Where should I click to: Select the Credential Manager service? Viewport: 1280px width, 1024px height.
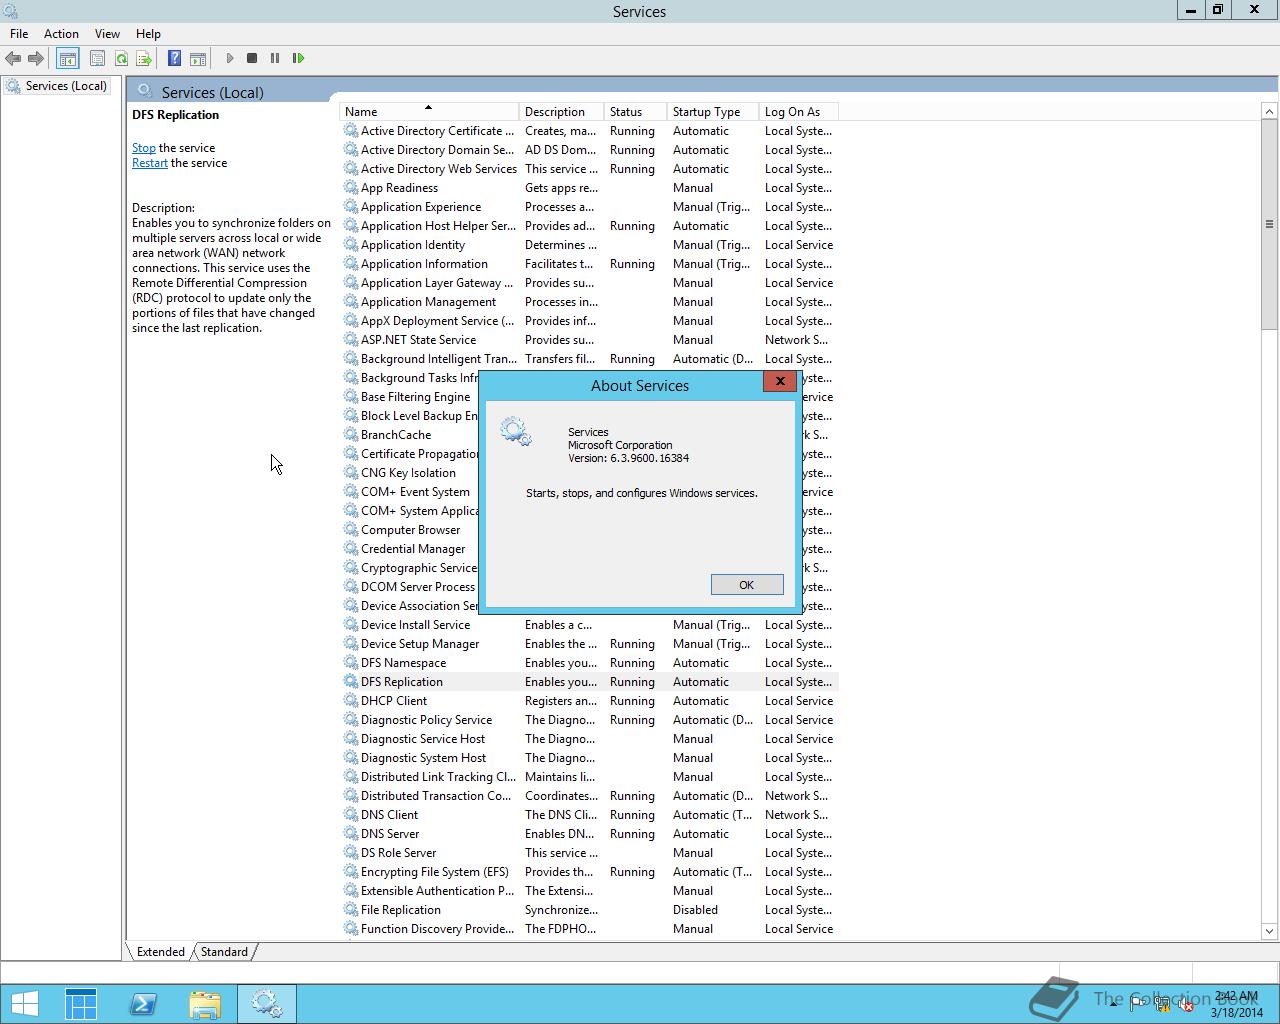click(x=410, y=549)
